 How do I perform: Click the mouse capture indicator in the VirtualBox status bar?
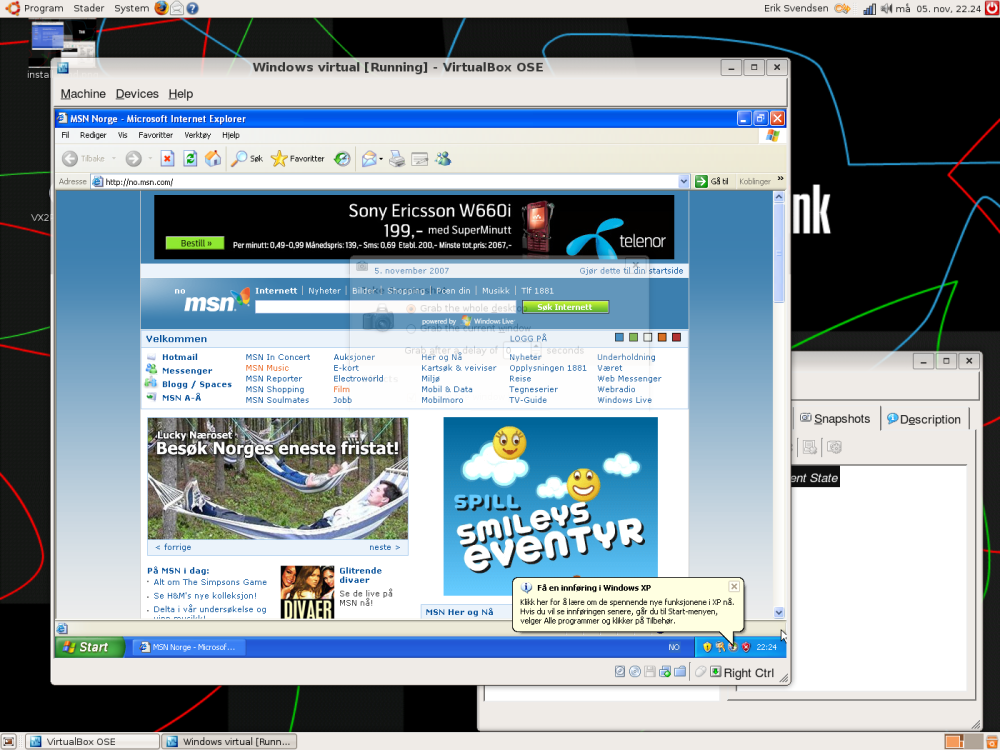tap(700, 672)
